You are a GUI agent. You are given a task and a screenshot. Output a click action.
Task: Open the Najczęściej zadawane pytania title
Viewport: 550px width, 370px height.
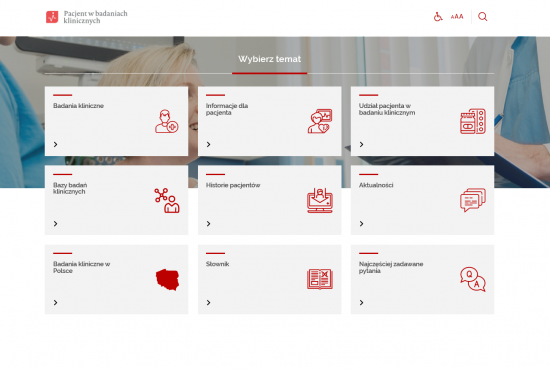coord(391,267)
